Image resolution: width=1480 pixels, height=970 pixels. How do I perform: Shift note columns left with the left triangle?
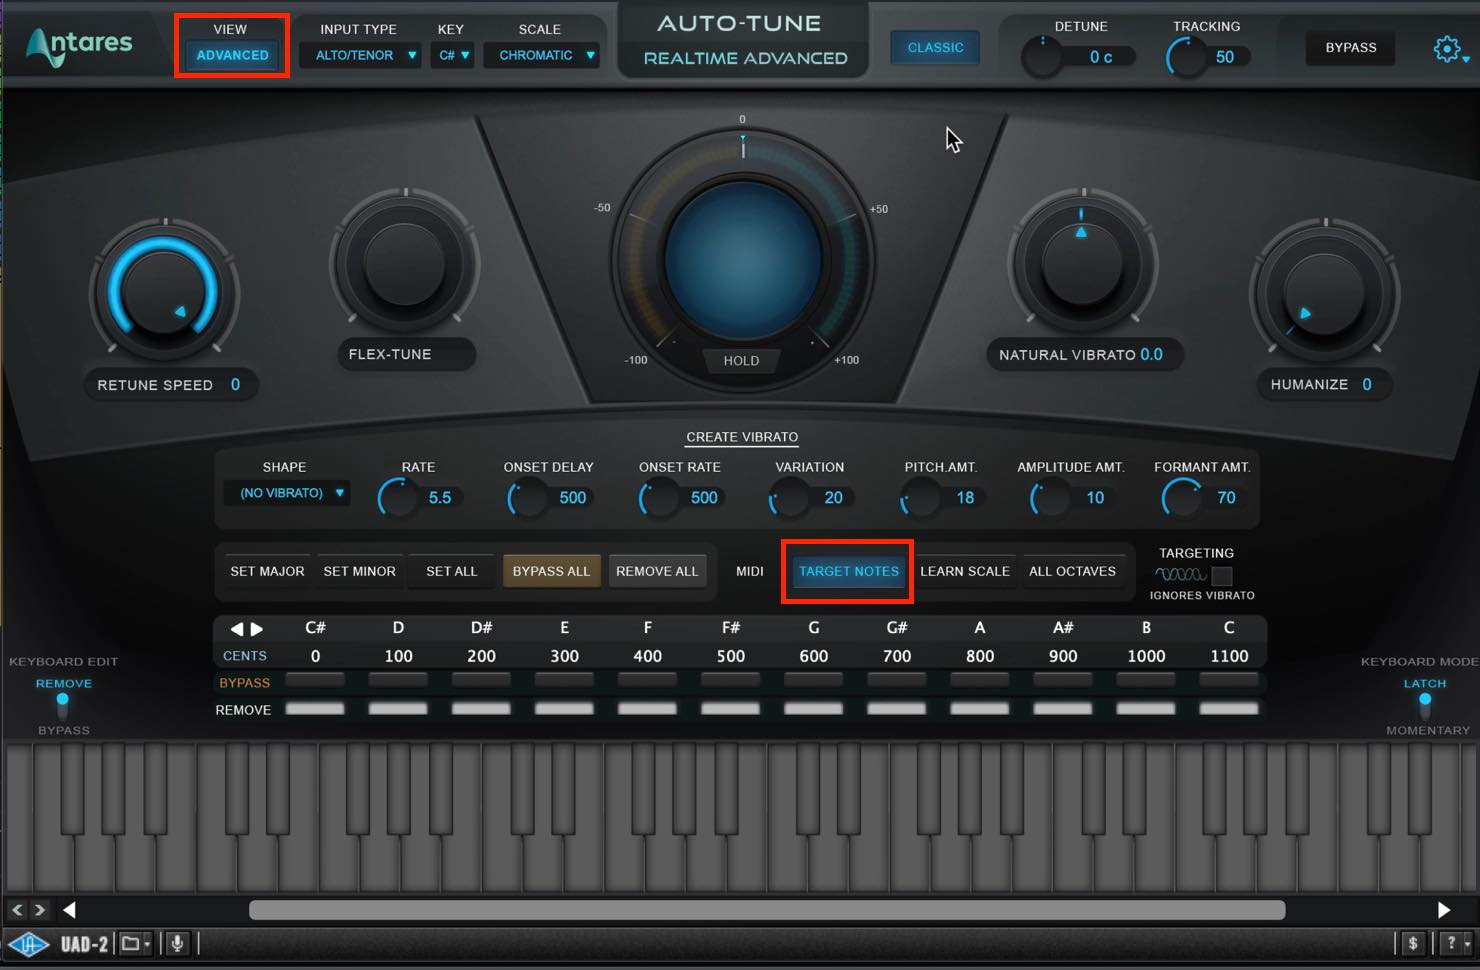[x=237, y=629]
